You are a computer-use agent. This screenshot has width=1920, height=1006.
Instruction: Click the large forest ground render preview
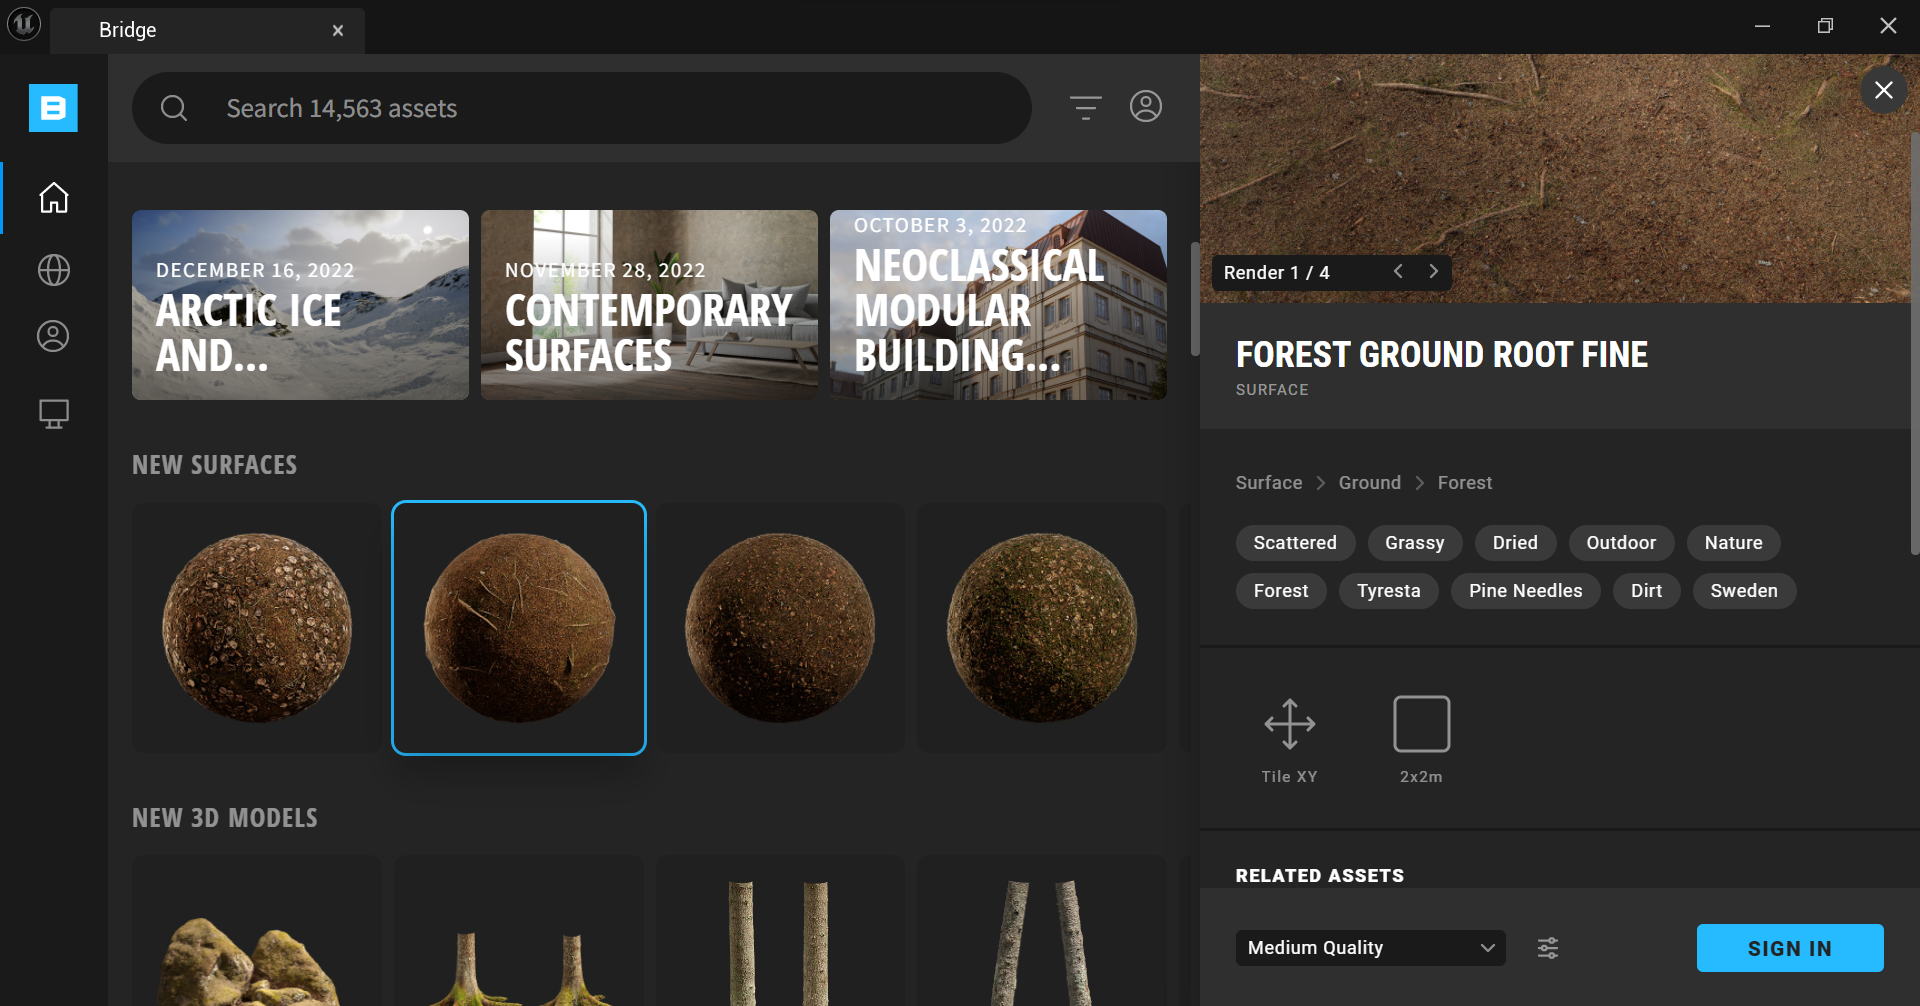pos(1555,178)
